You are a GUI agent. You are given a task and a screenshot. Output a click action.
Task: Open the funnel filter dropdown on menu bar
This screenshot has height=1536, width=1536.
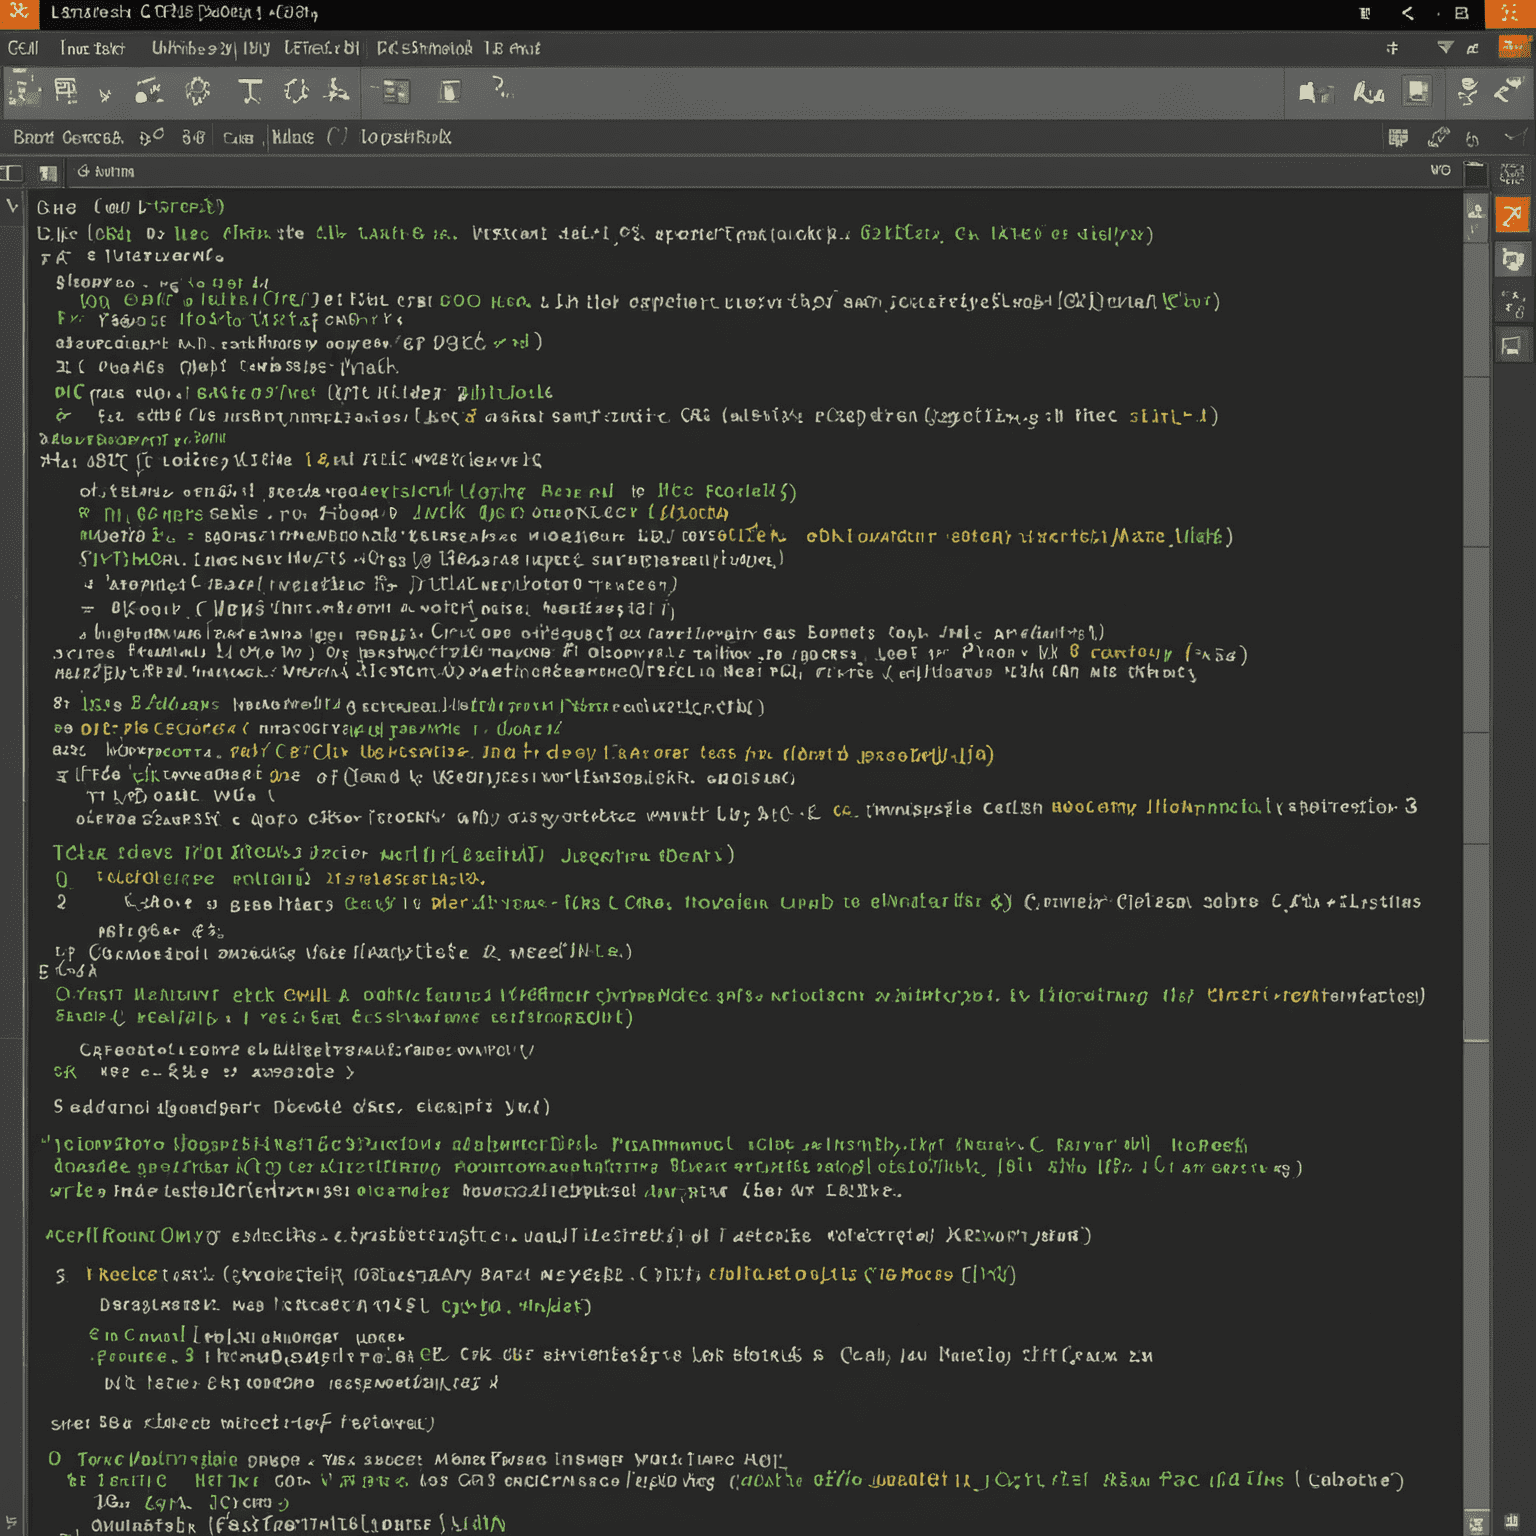click(x=1445, y=48)
